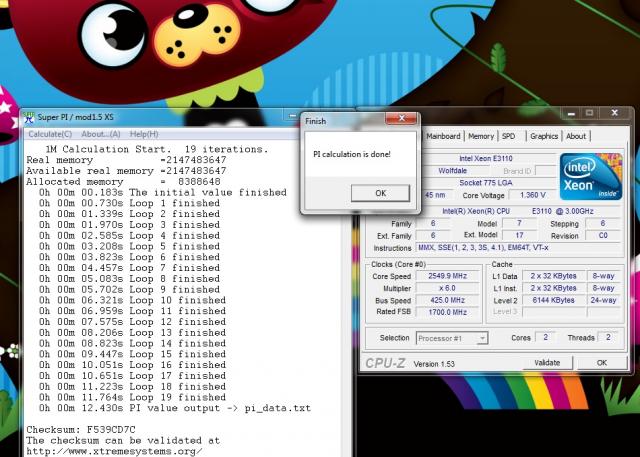The image size is (640, 457).
Task: Click the Checksum: F539CD7C line
Action: [81, 430]
